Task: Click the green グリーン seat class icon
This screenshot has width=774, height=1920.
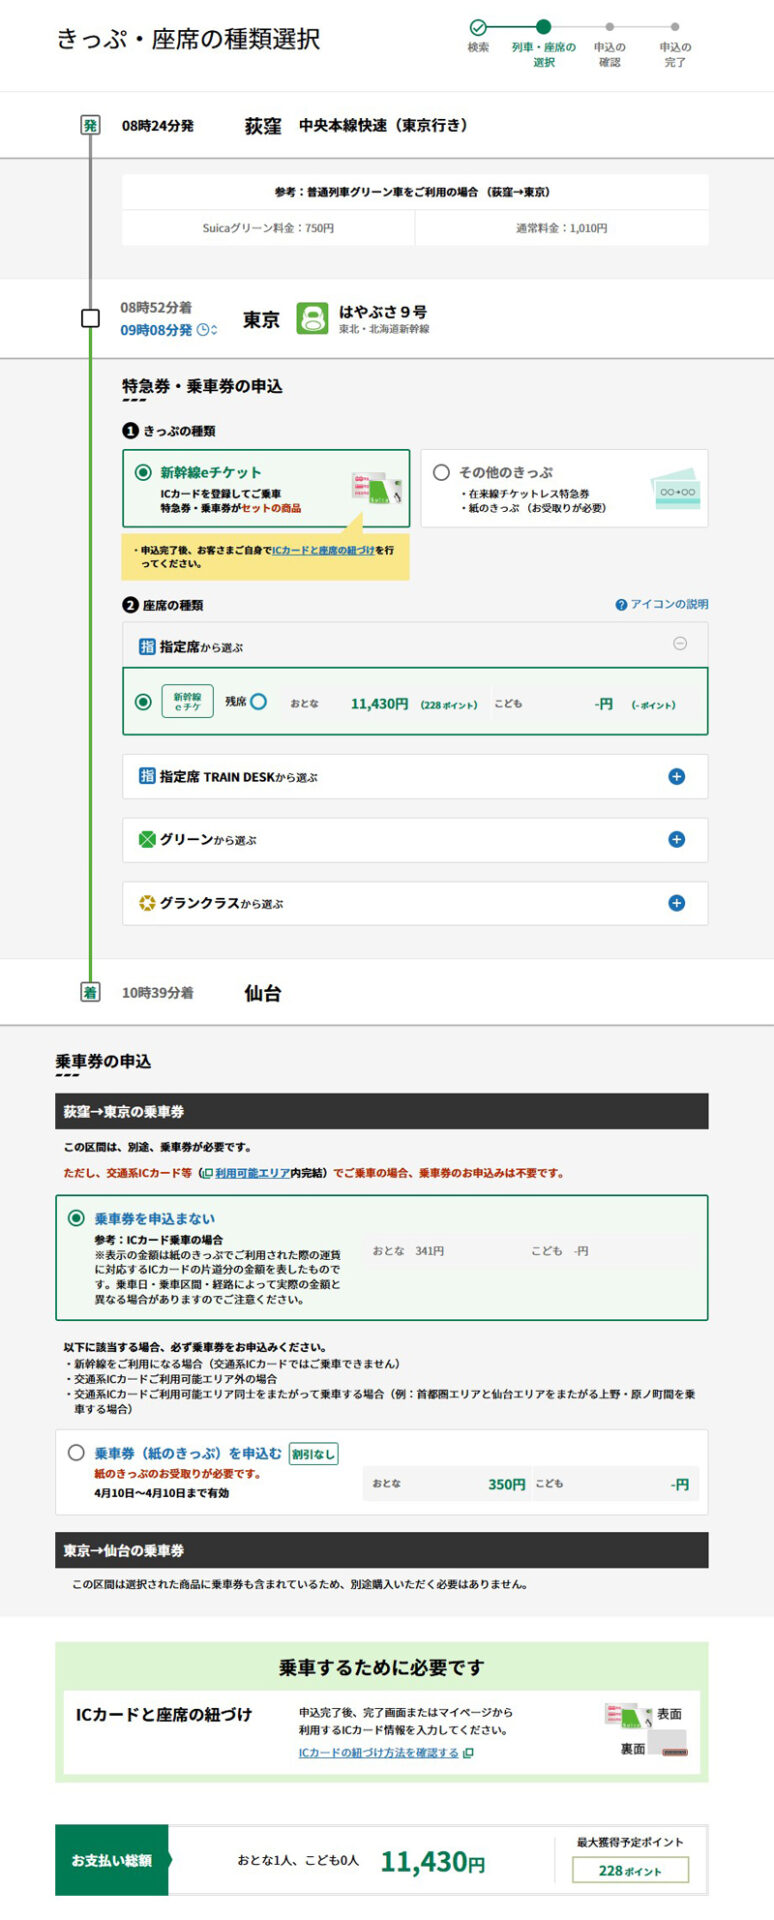Action: coord(147,840)
